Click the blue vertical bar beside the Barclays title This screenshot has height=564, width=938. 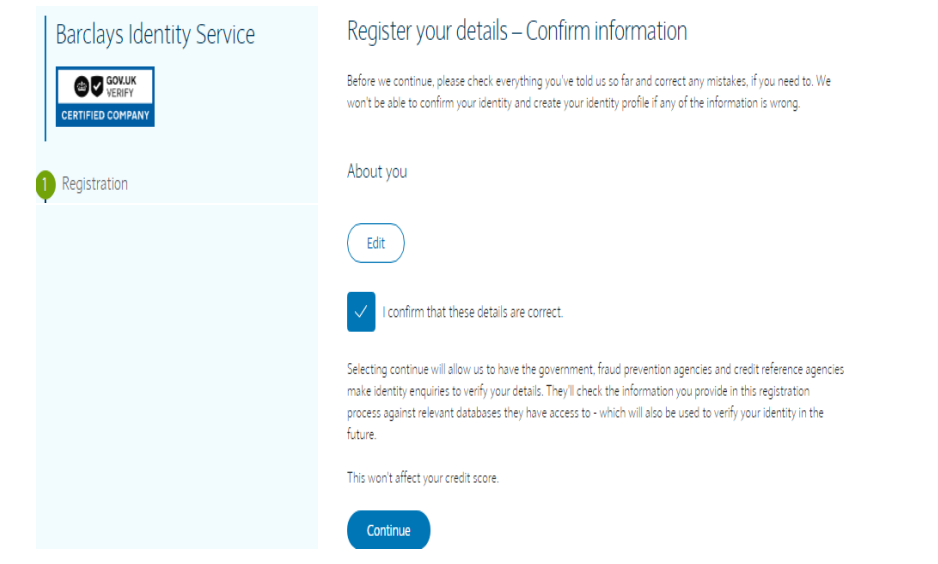coord(45,78)
